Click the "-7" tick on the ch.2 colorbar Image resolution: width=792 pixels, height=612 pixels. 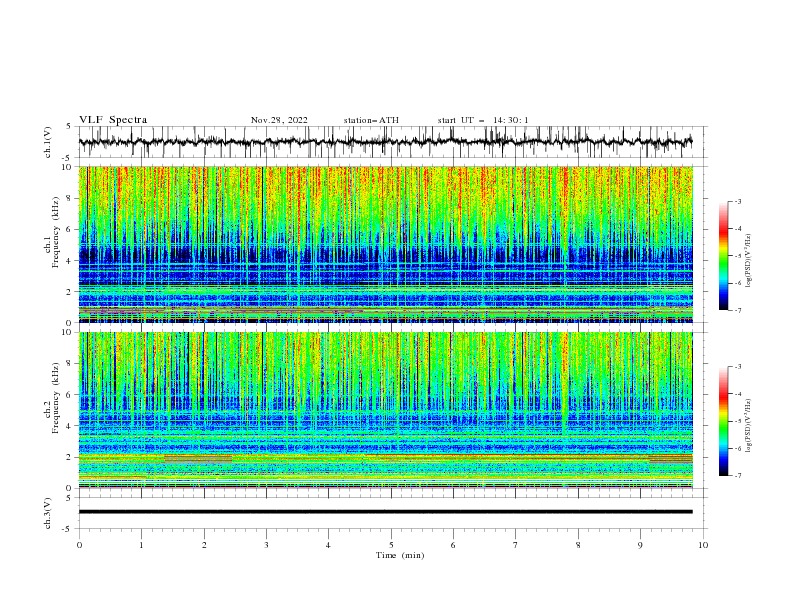(738, 476)
